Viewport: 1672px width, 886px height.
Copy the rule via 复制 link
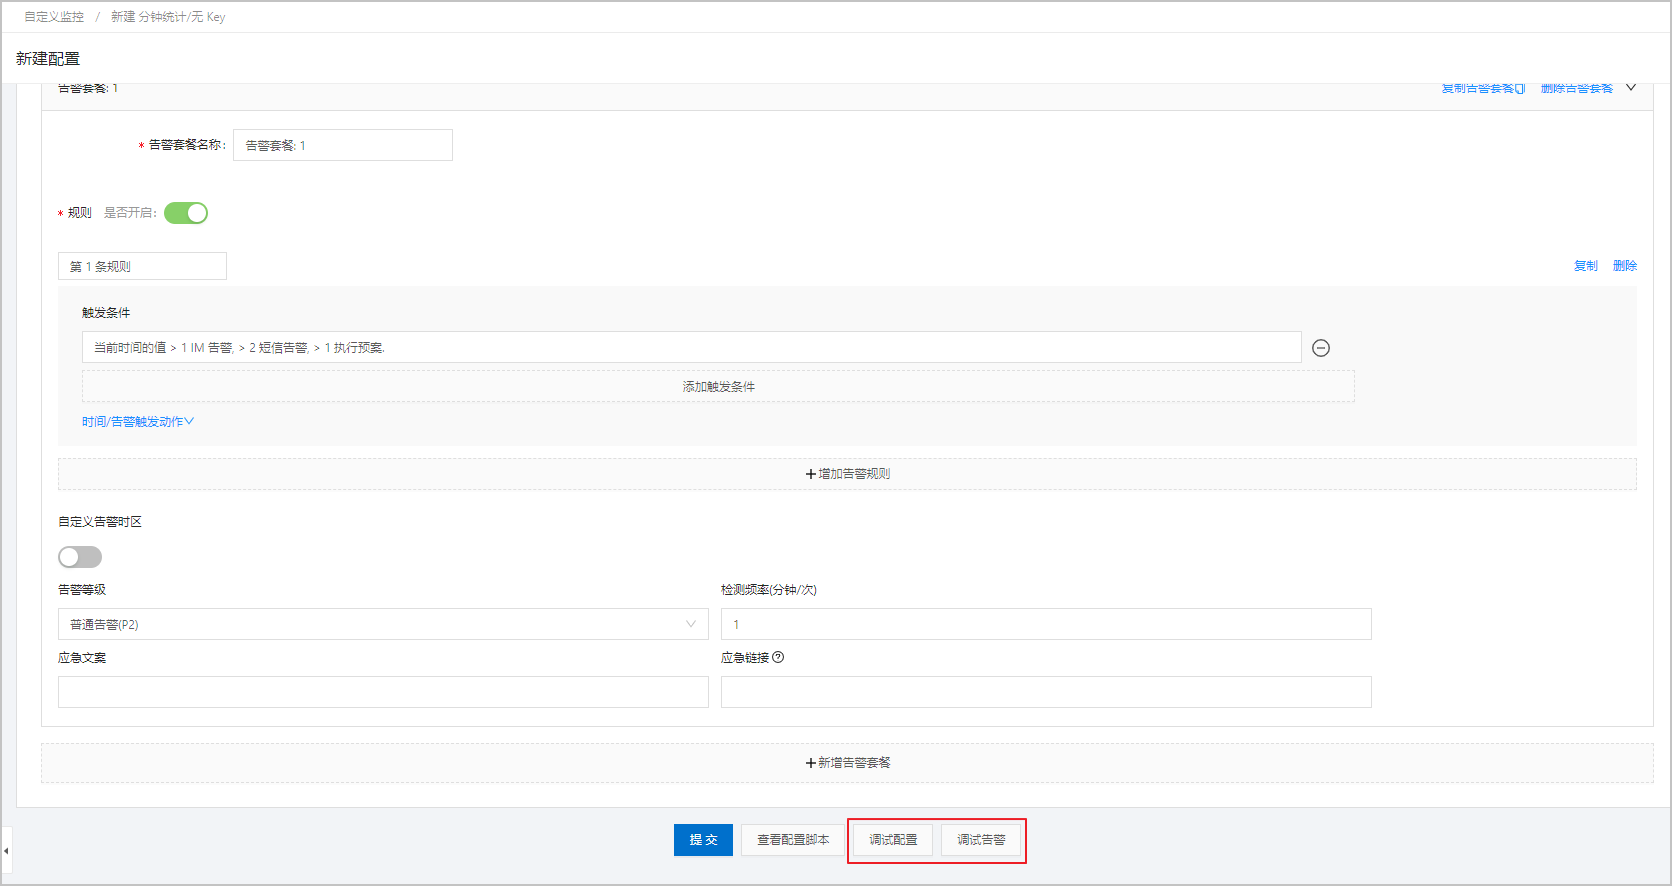point(1586,266)
